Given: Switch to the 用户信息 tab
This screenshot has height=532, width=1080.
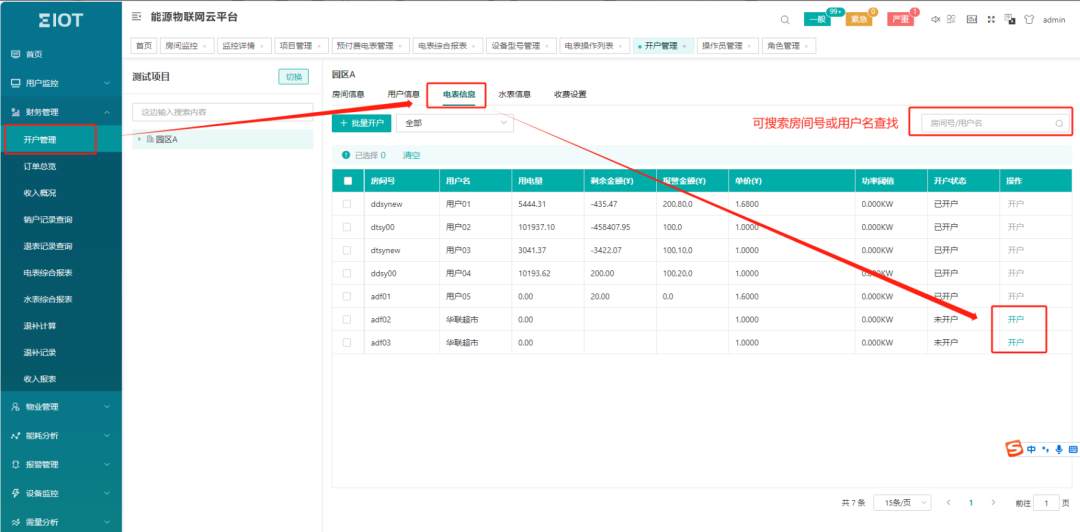Looking at the screenshot, I should [x=403, y=94].
